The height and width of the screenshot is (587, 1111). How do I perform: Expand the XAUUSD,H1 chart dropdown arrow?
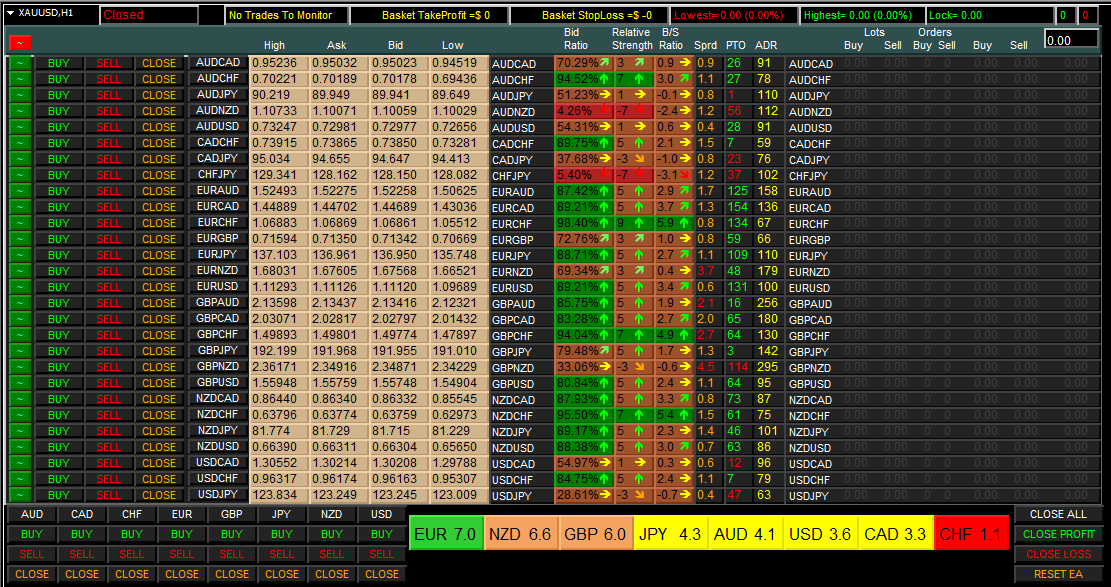coord(10,13)
